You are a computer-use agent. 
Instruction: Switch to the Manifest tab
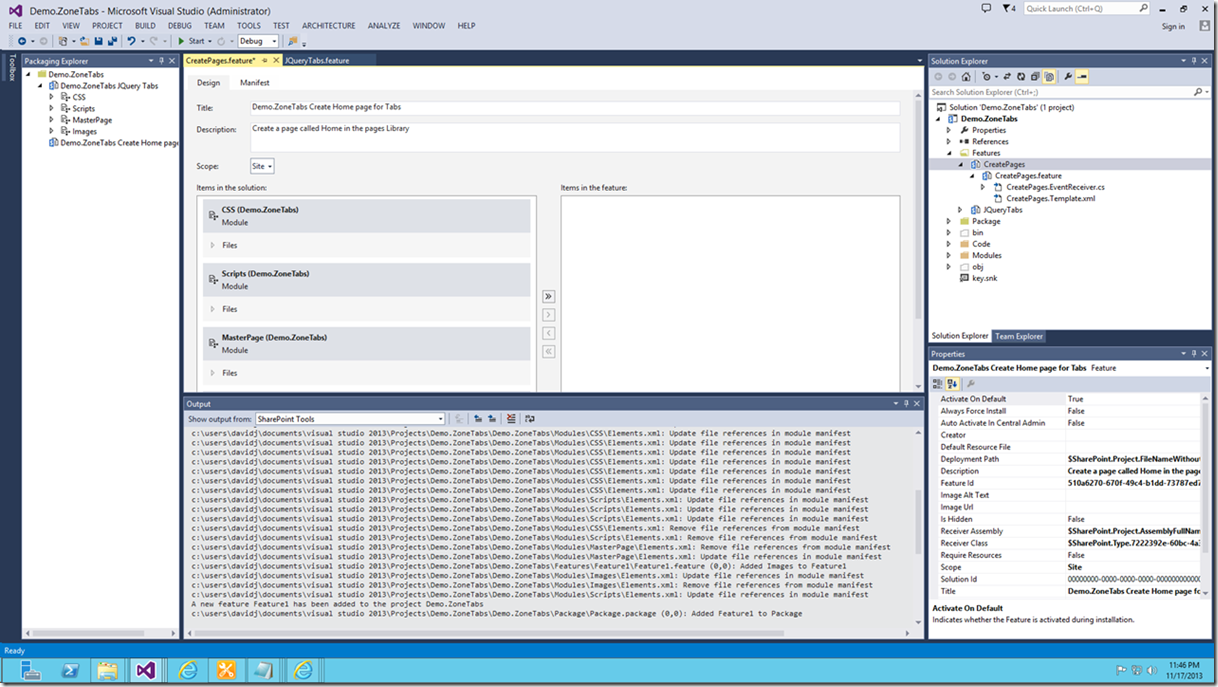coord(254,83)
